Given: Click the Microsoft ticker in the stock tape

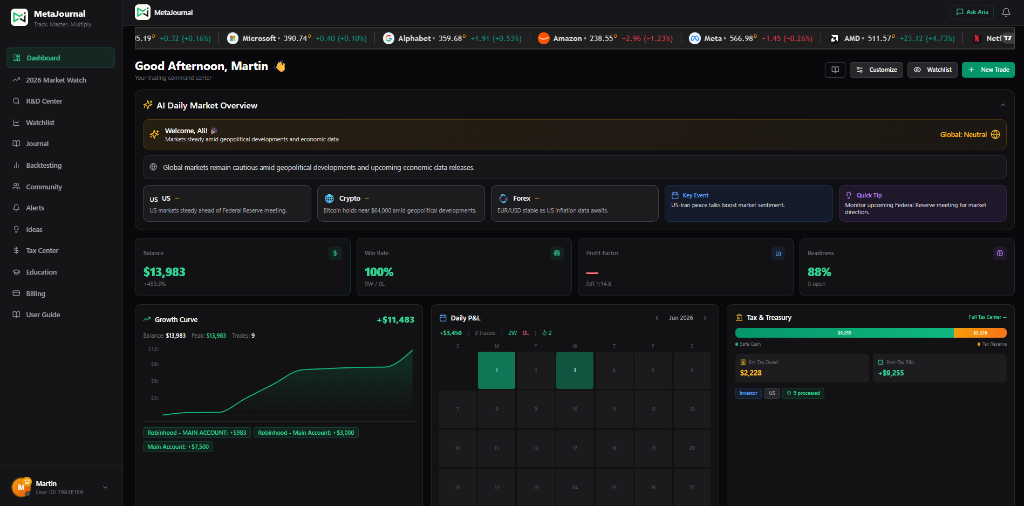Looking at the screenshot, I should click(x=296, y=39).
